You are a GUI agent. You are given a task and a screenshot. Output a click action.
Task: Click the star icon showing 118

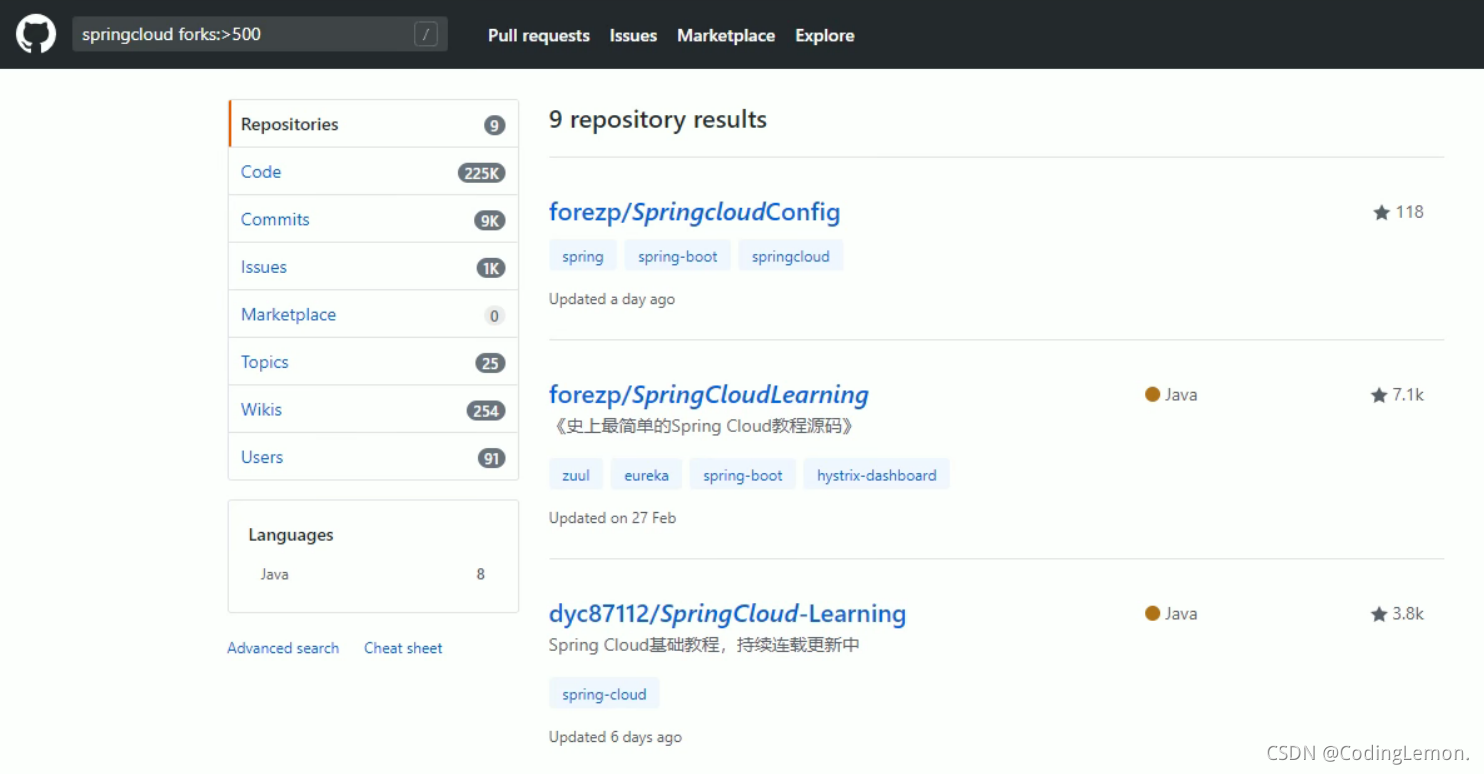[1382, 212]
